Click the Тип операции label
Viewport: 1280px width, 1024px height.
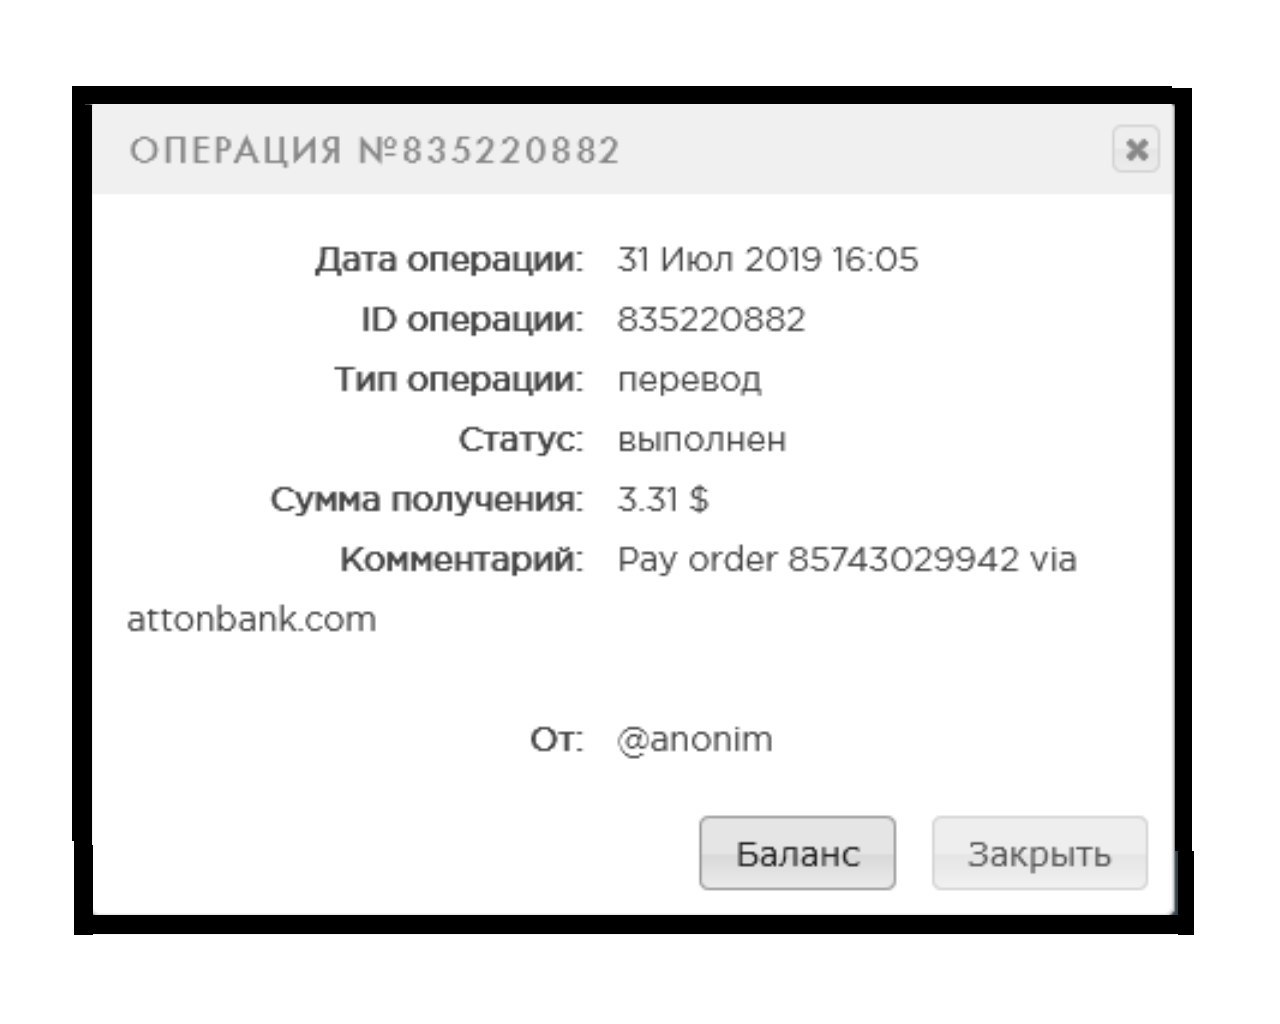click(458, 380)
